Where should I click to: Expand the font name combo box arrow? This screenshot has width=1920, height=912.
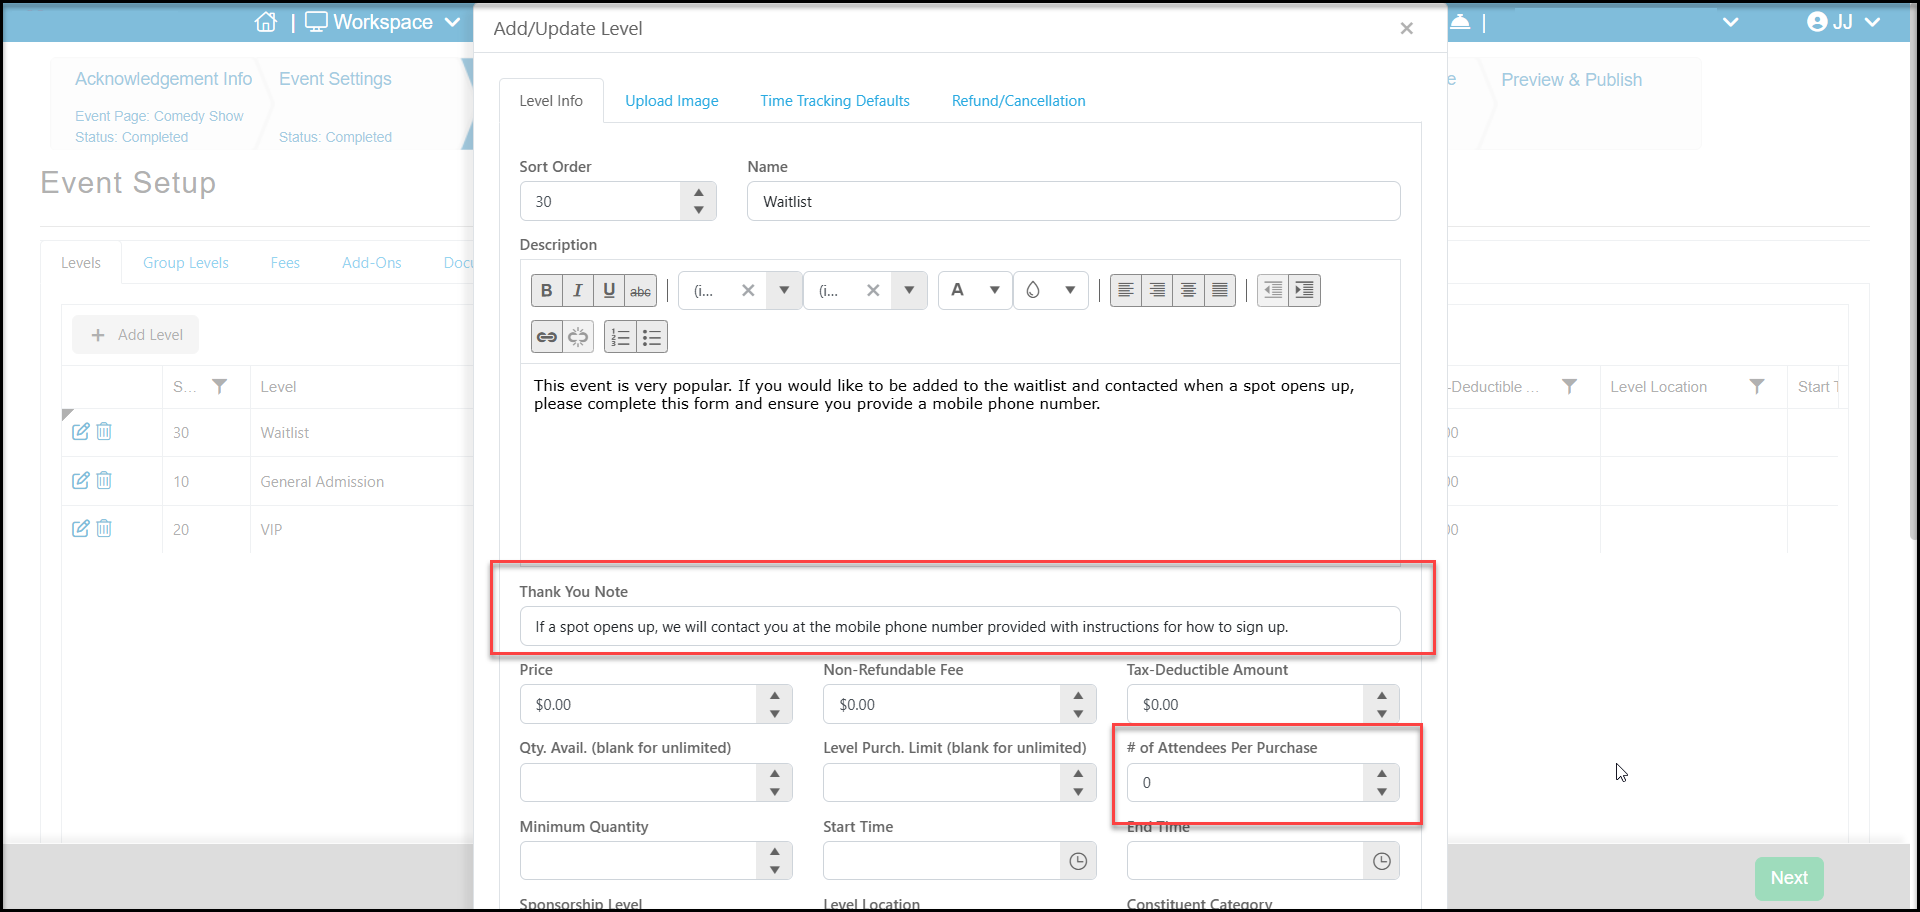point(784,291)
